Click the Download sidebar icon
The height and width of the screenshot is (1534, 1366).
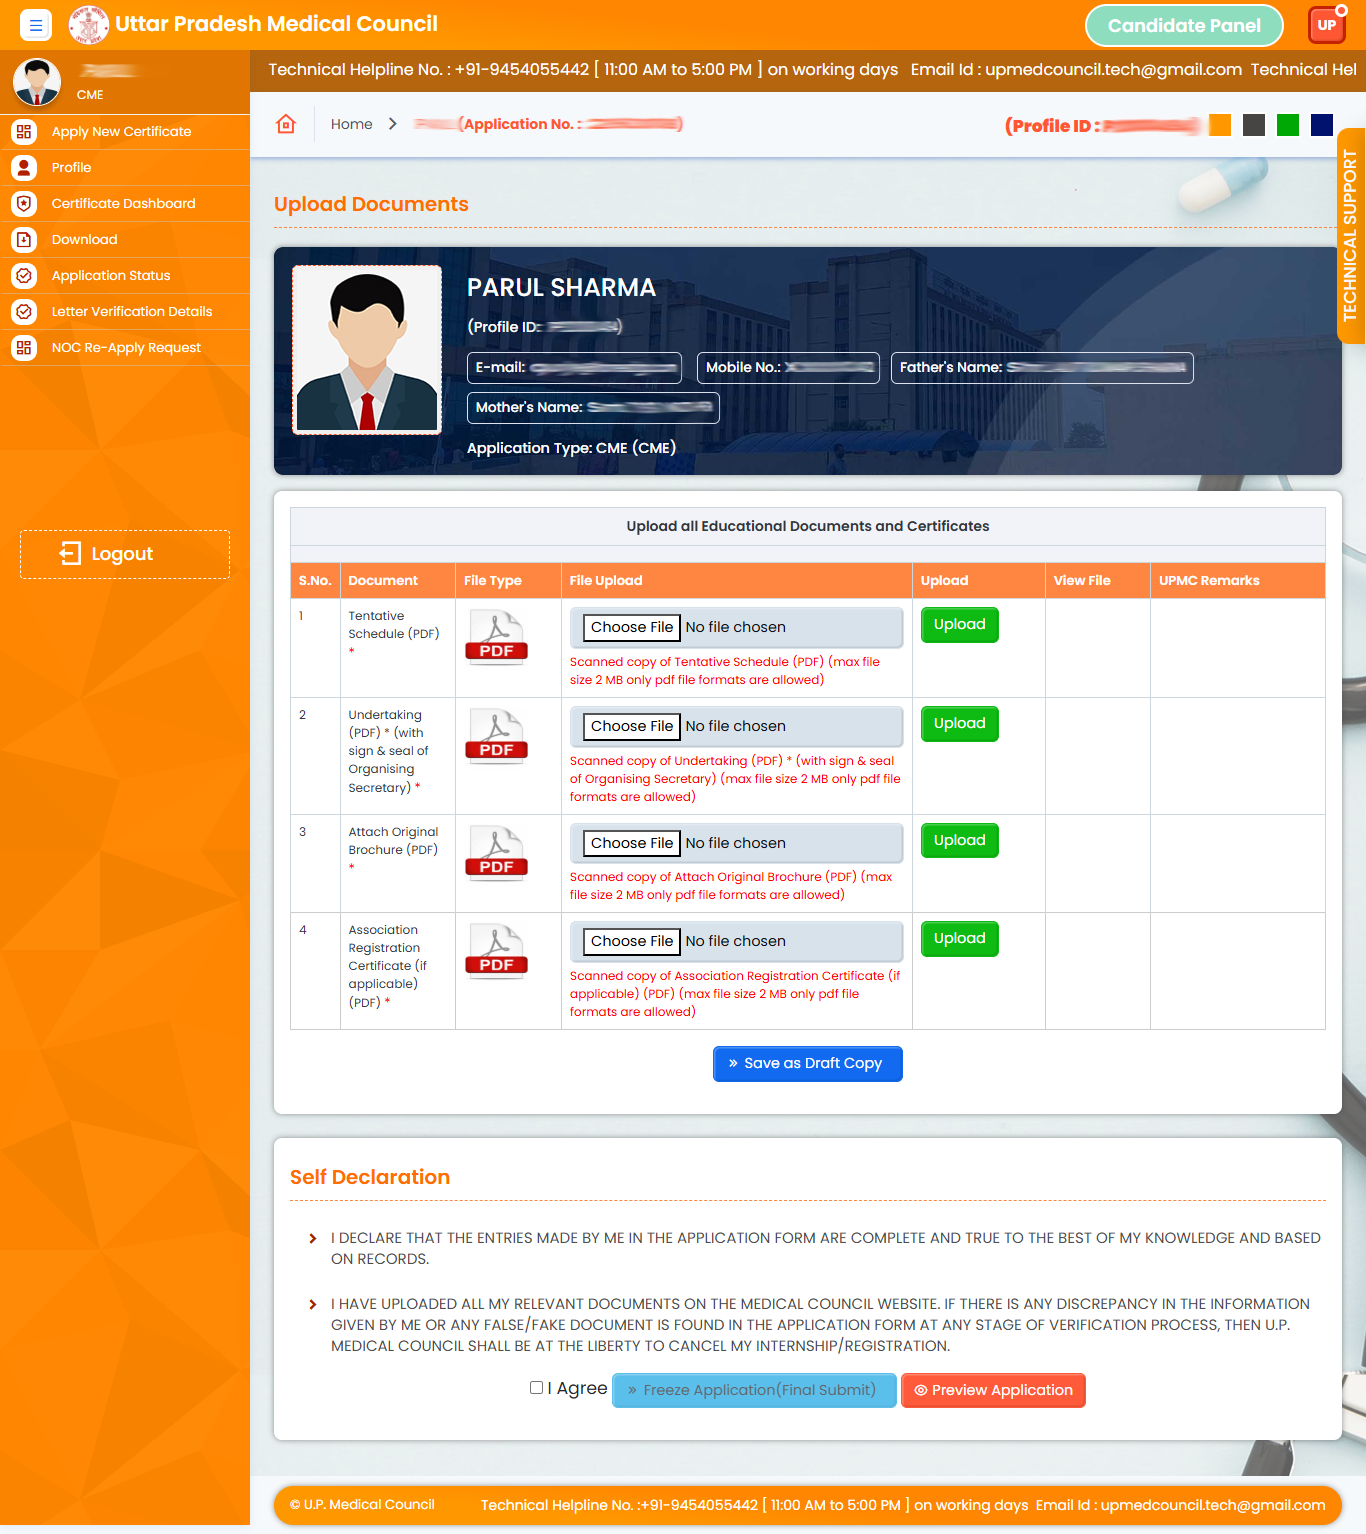24,240
